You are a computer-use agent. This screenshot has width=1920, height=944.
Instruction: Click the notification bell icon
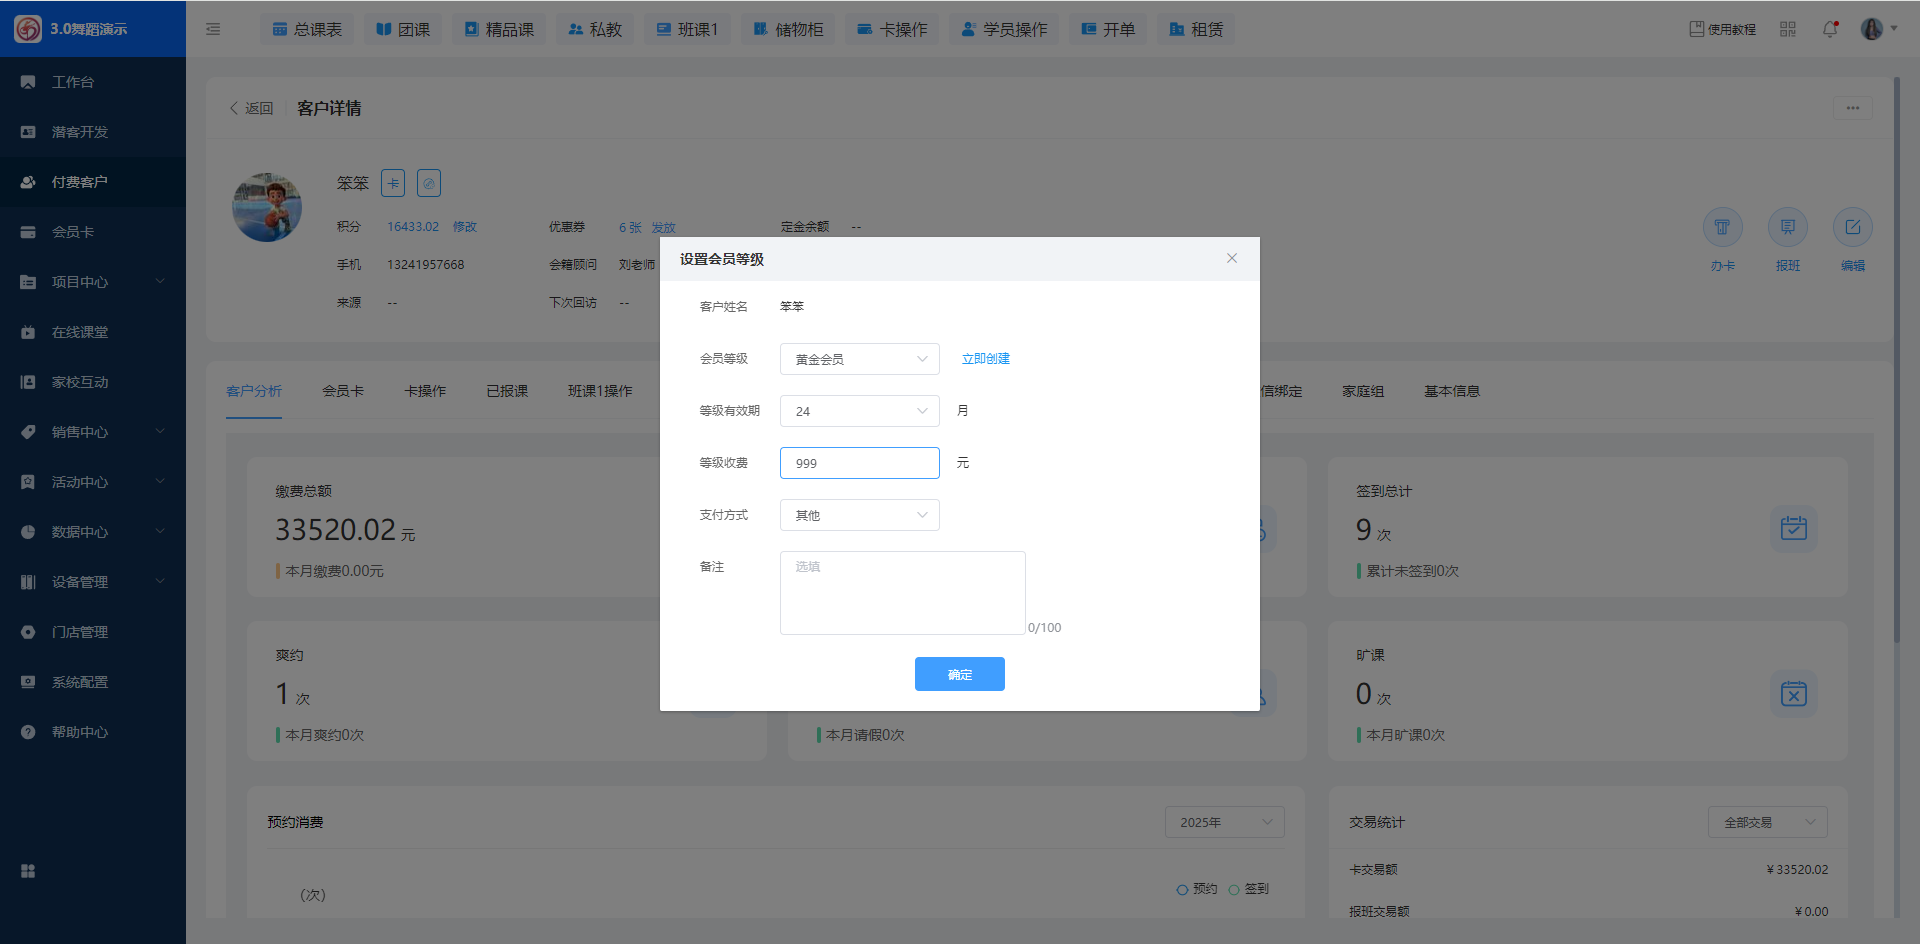[1830, 29]
